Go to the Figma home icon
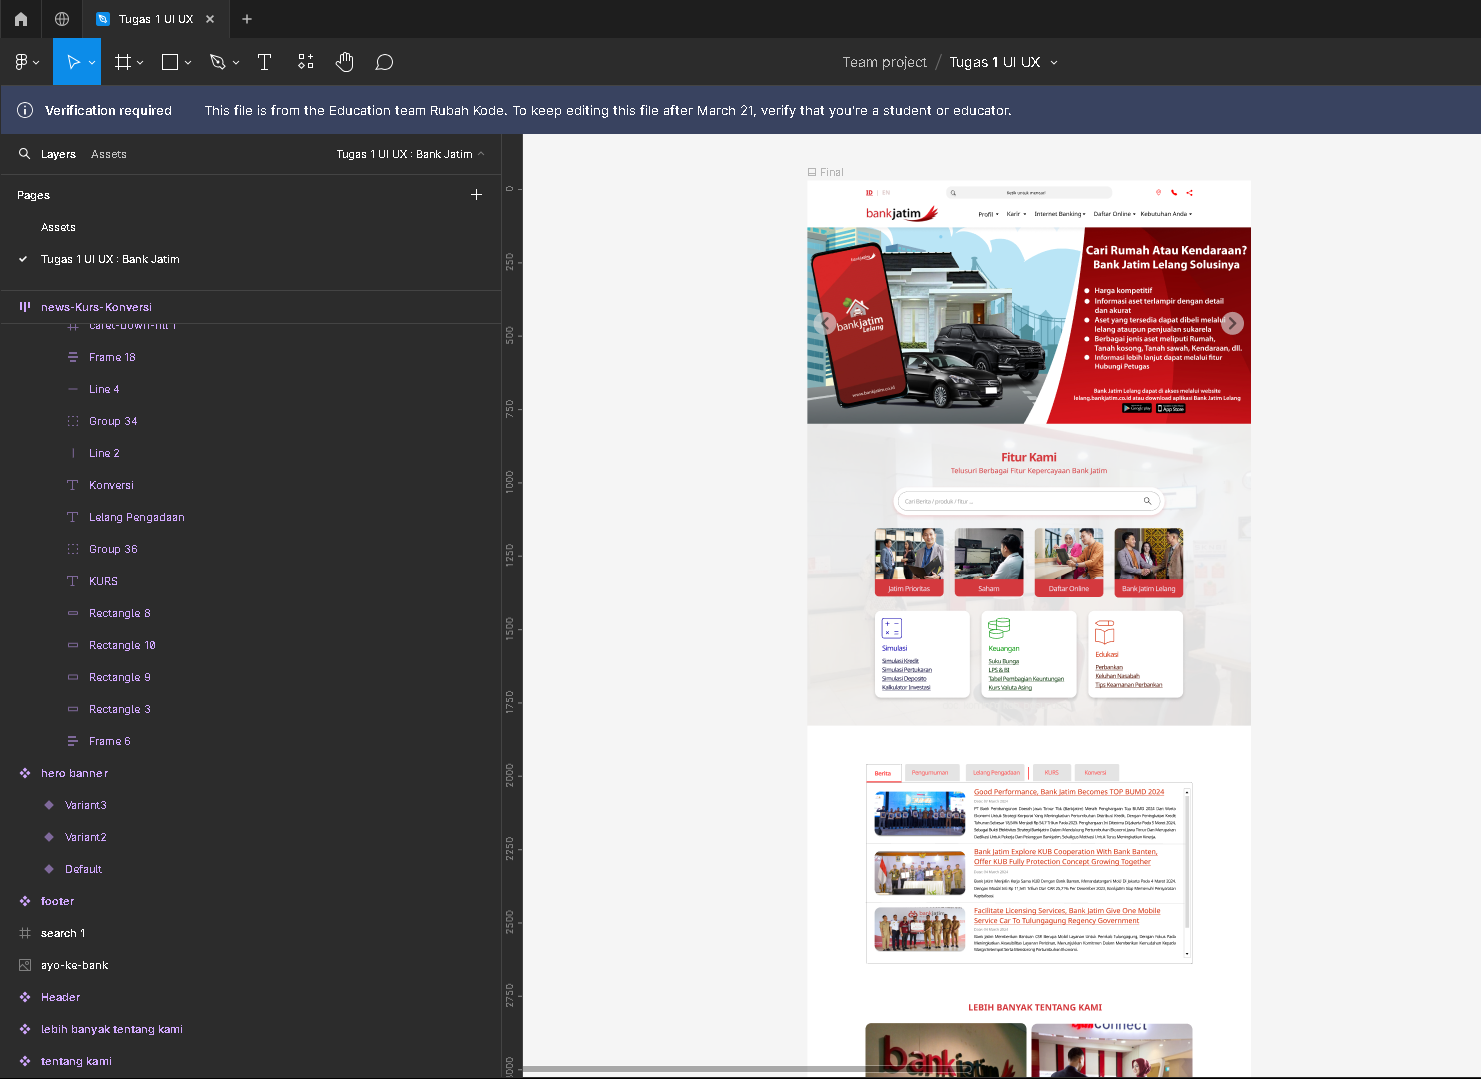1481x1079 pixels. (21, 19)
